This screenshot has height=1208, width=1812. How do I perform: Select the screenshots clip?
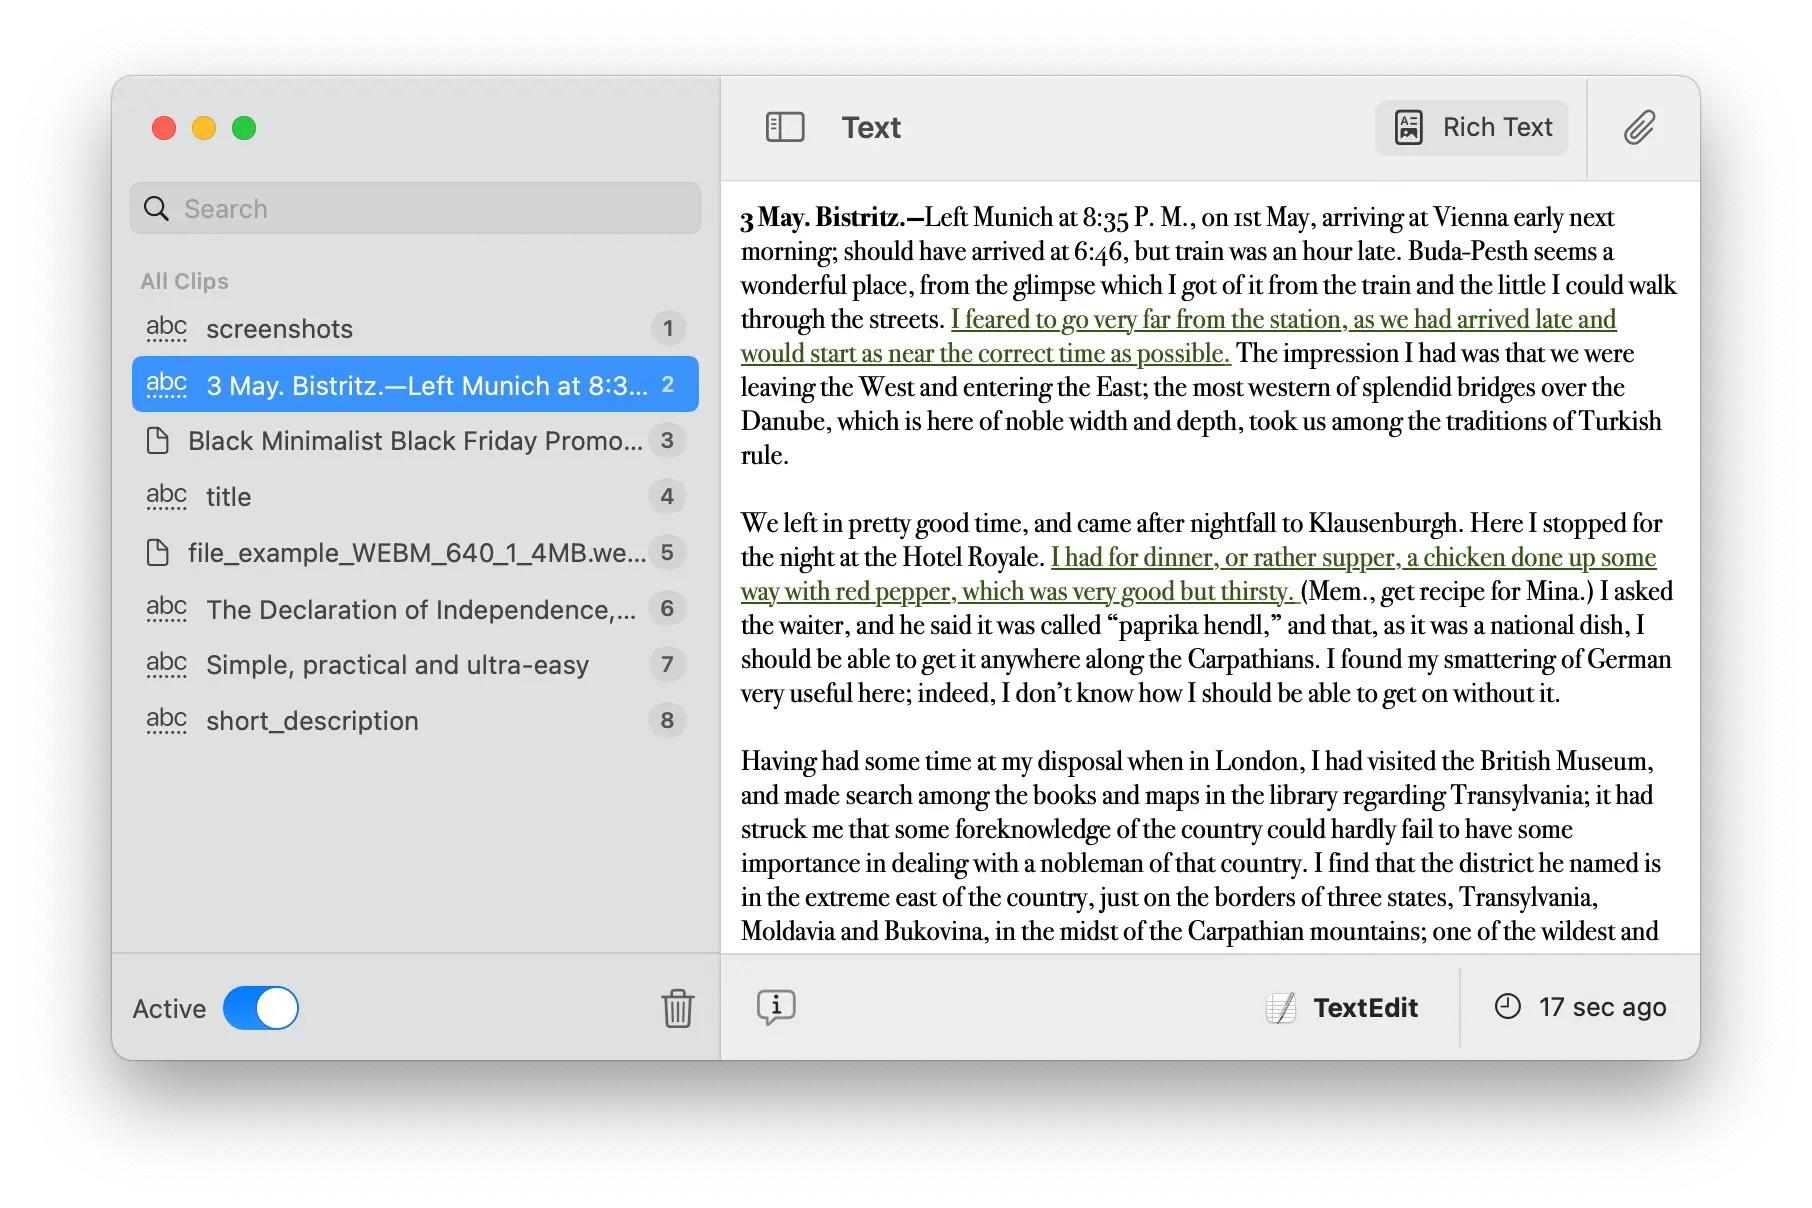(415, 328)
